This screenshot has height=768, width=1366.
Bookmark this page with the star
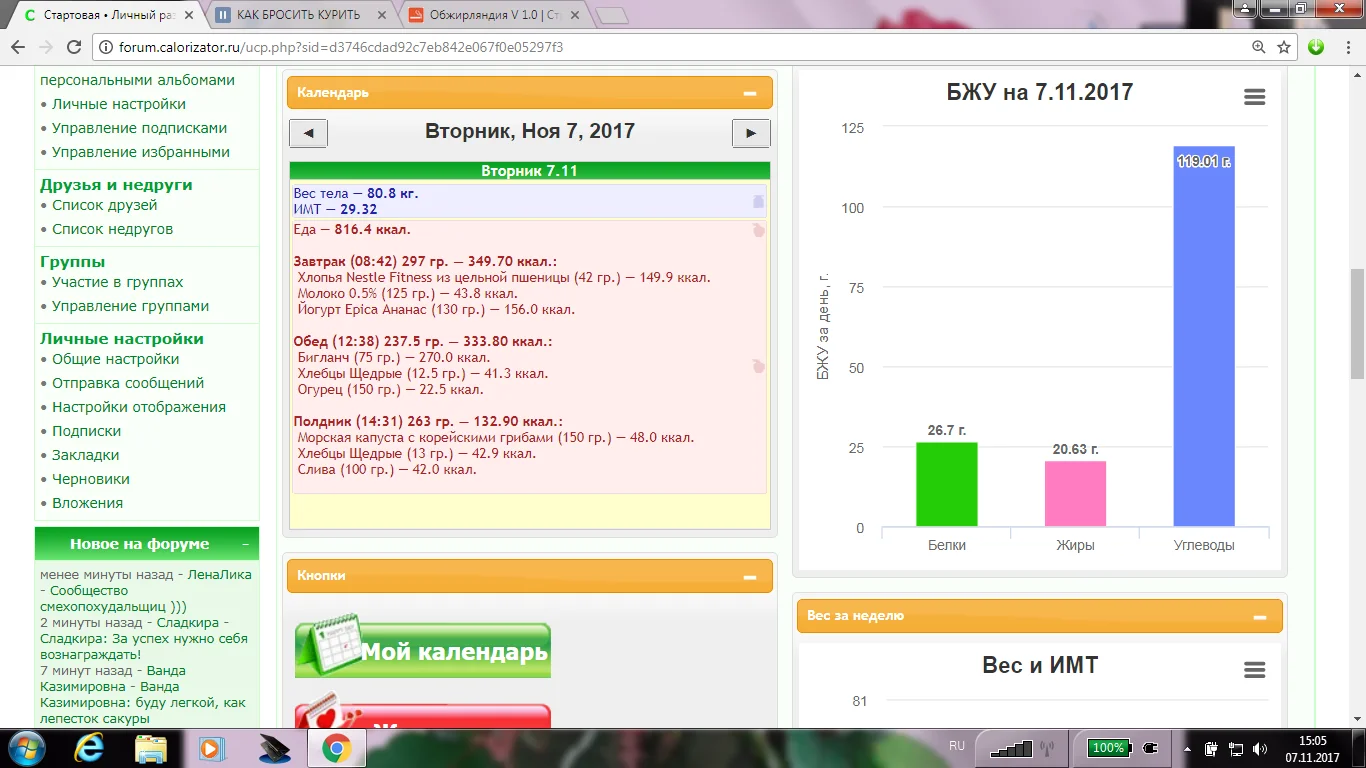1284,47
